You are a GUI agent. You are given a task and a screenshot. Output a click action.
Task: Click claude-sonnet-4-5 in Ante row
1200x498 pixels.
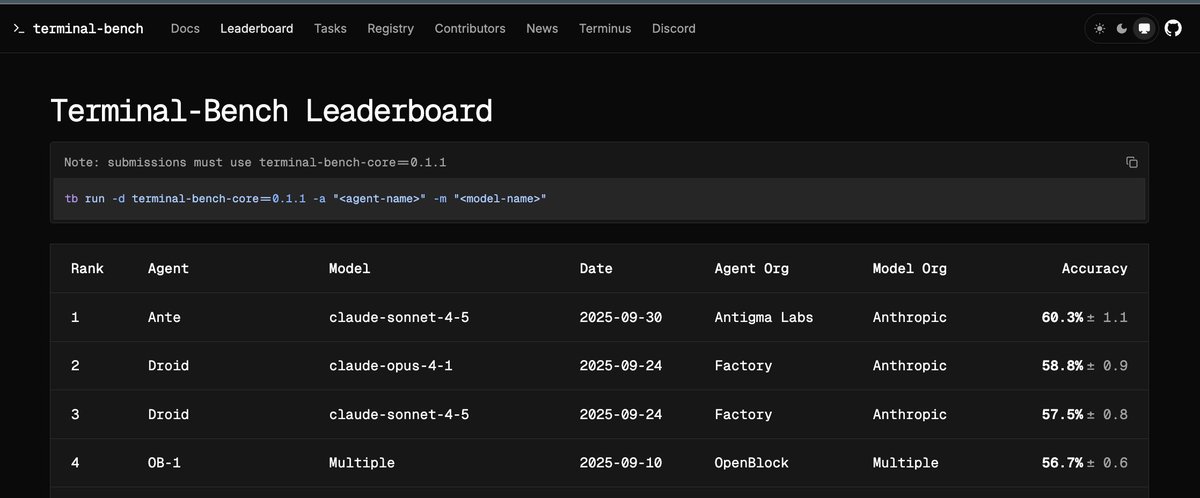pos(399,317)
